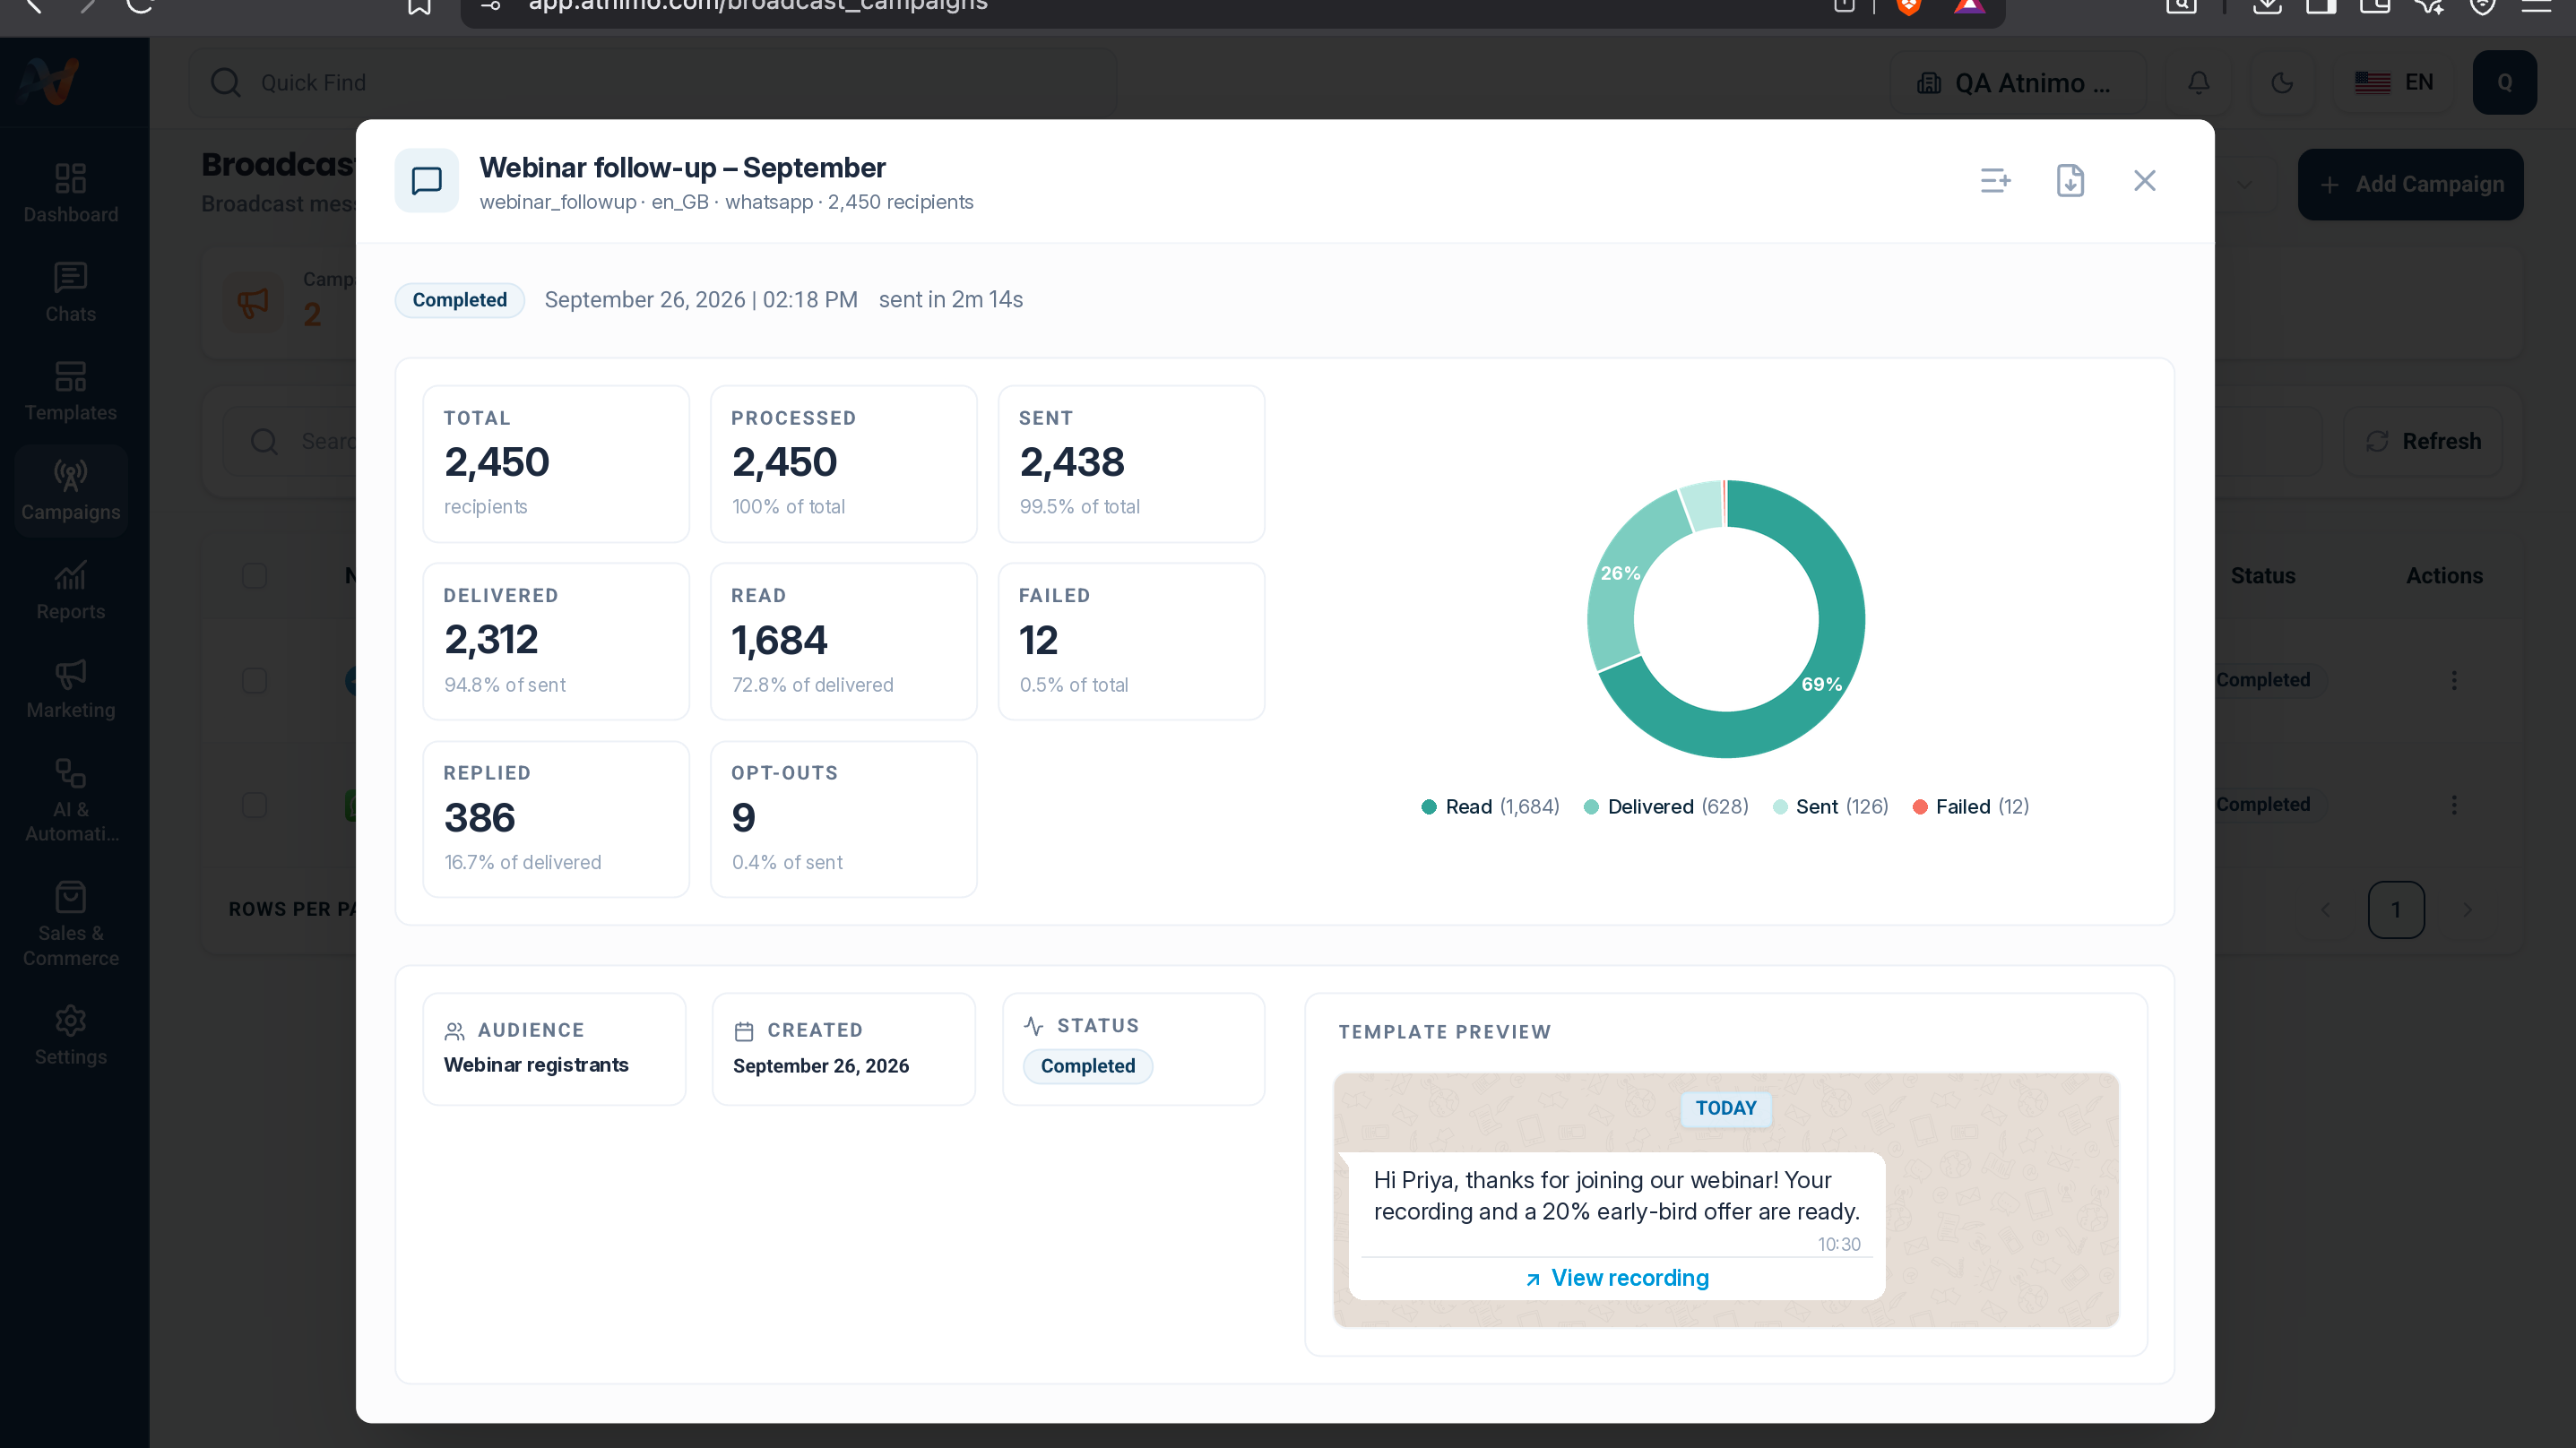Open Settings in sidebar
The width and height of the screenshot is (2576, 1448).
[71, 1036]
